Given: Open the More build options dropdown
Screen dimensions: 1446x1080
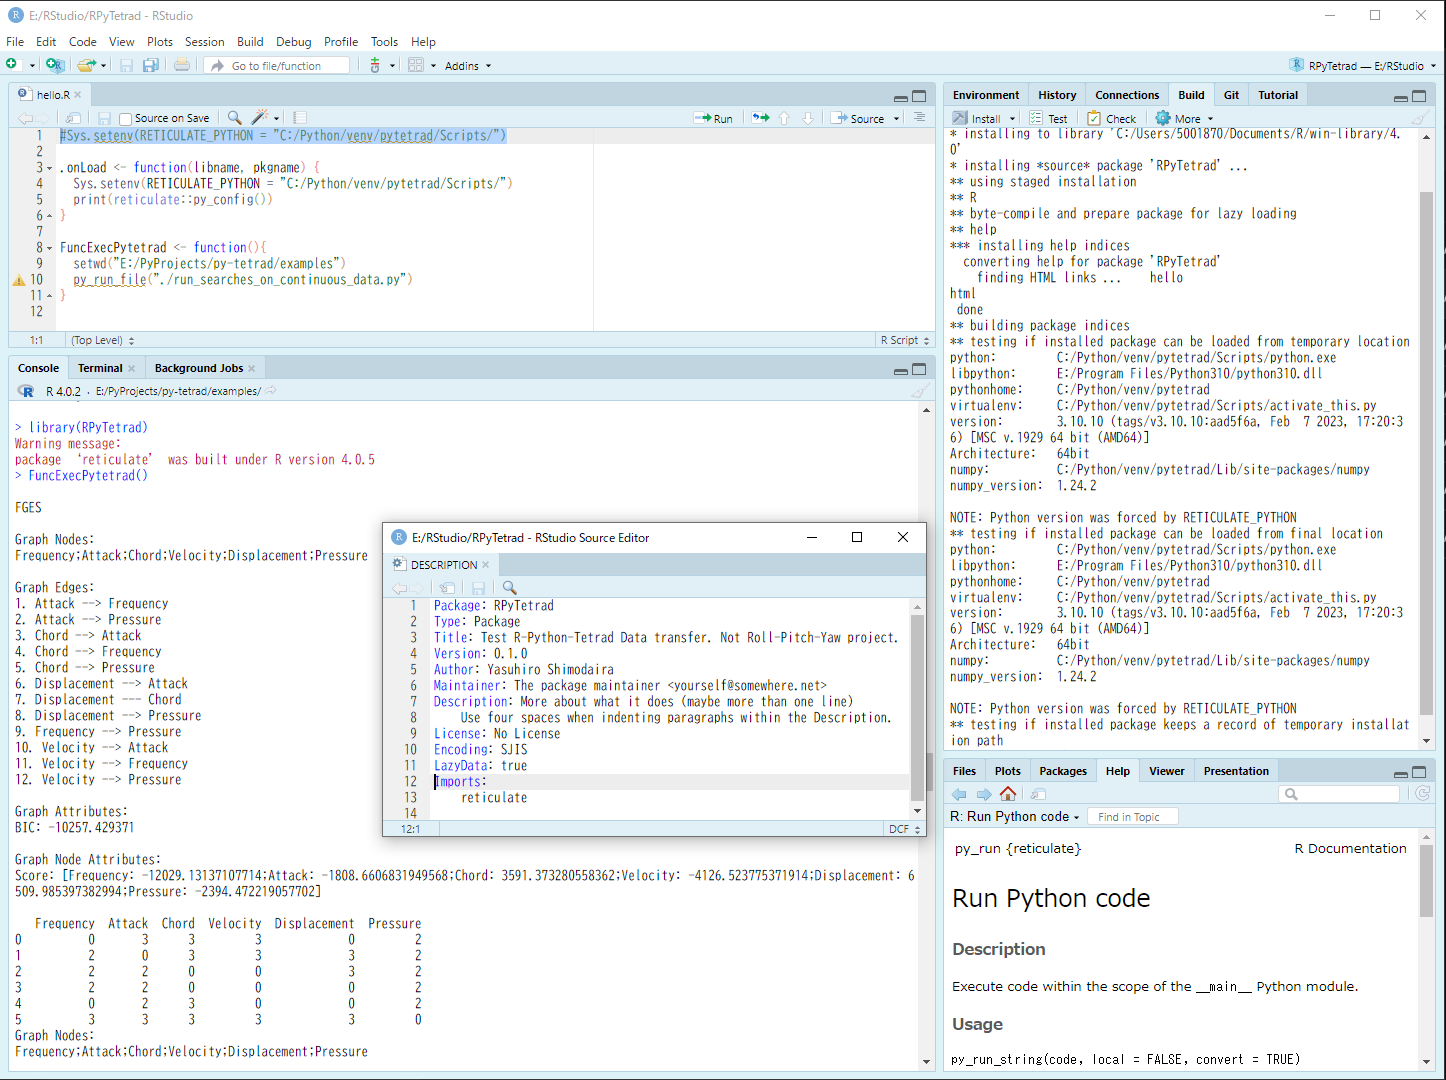Looking at the screenshot, I should click(x=1183, y=117).
